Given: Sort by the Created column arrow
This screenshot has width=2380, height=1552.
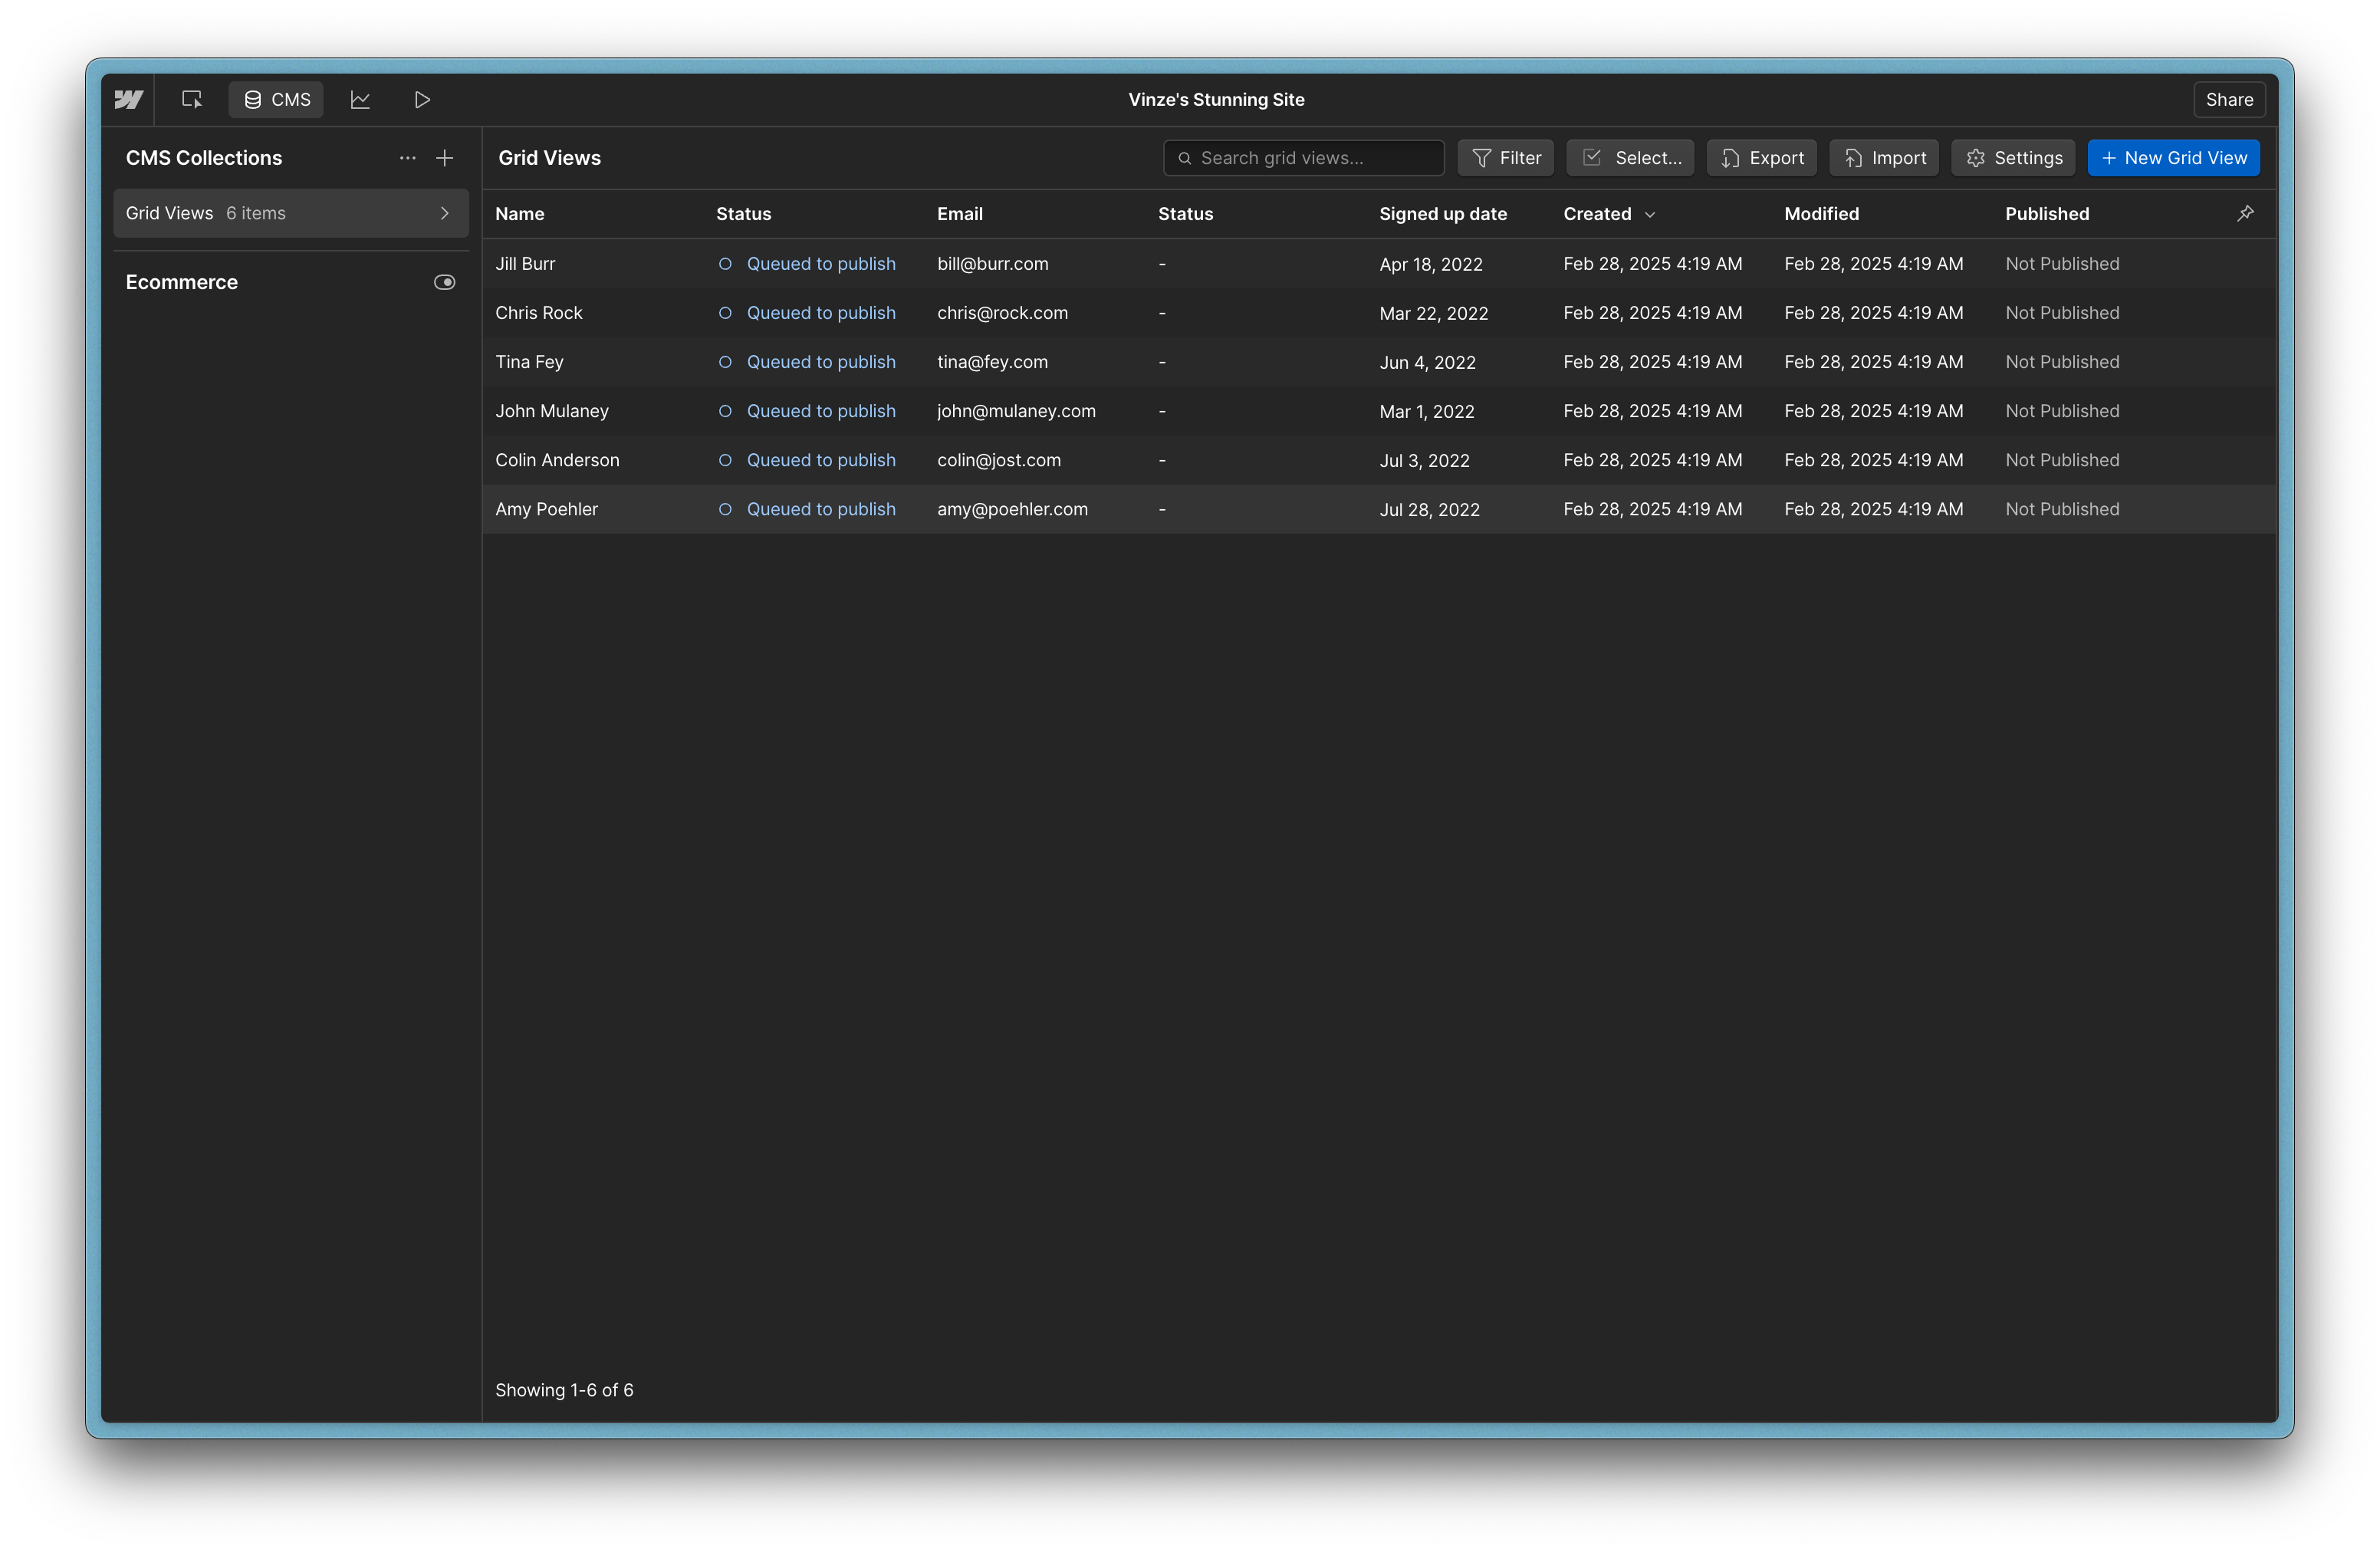Looking at the screenshot, I should click(x=1650, y=214).
